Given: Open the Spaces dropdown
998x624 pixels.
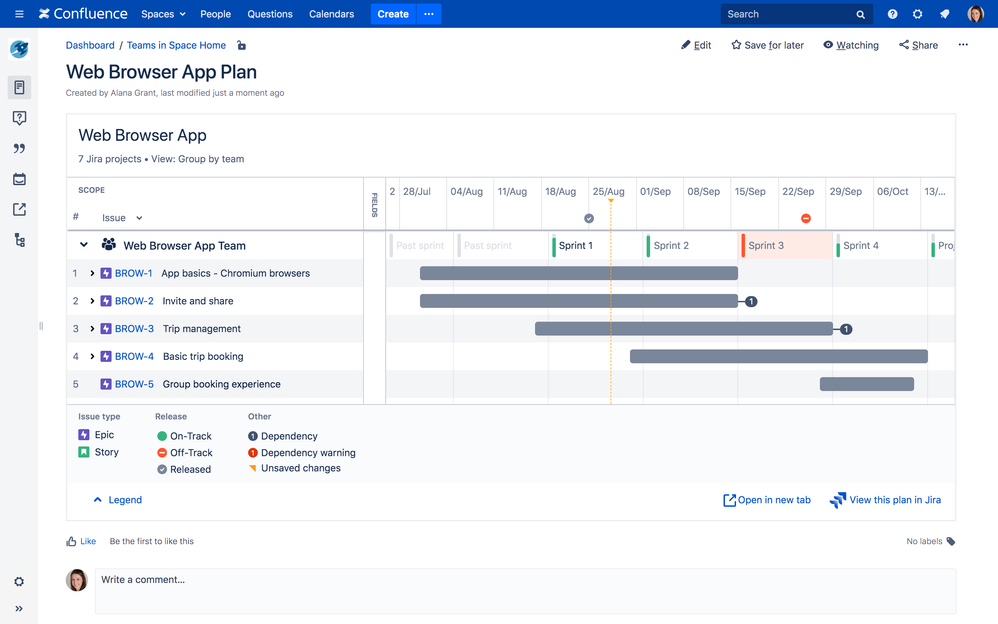Looking at the screenshot, I should pos(163,14).
